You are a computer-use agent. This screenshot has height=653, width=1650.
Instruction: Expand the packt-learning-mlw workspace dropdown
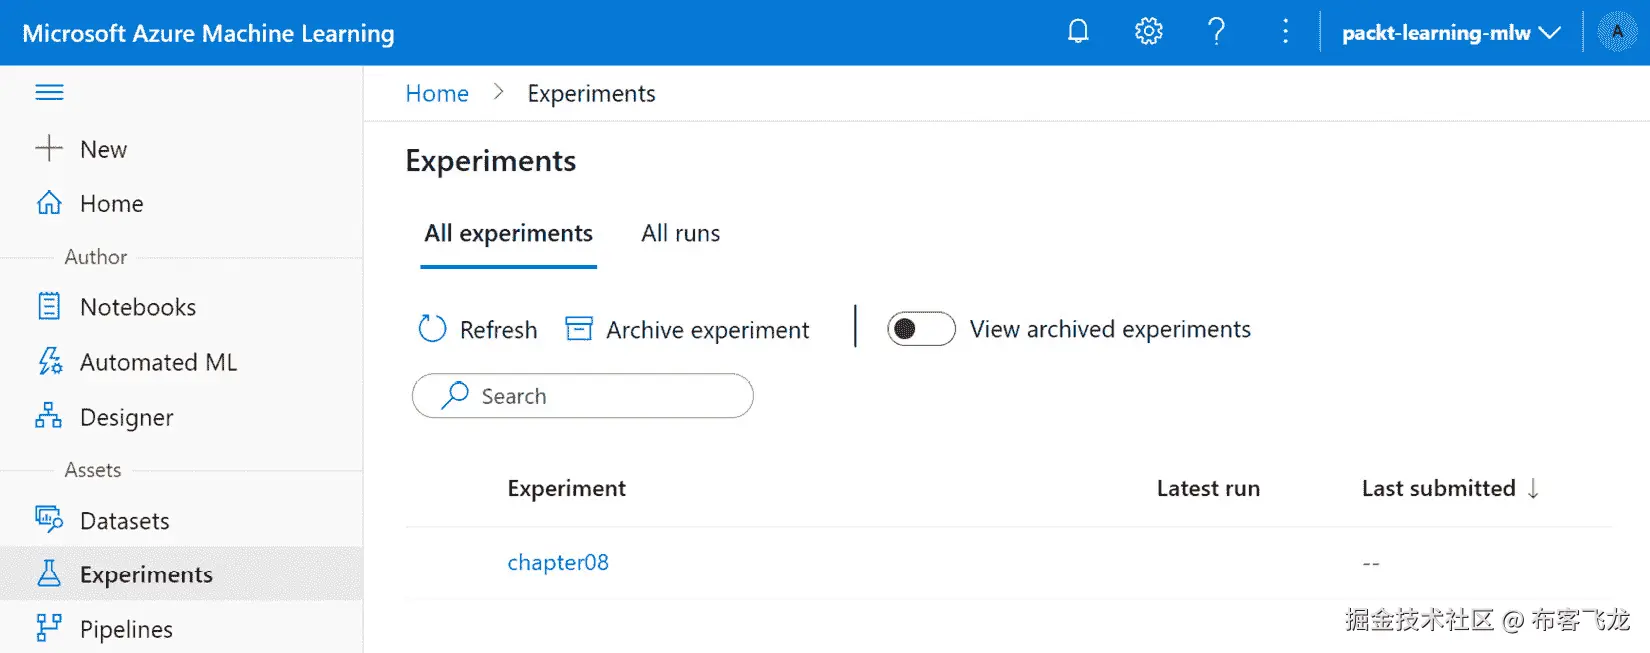click(1450, 33)
